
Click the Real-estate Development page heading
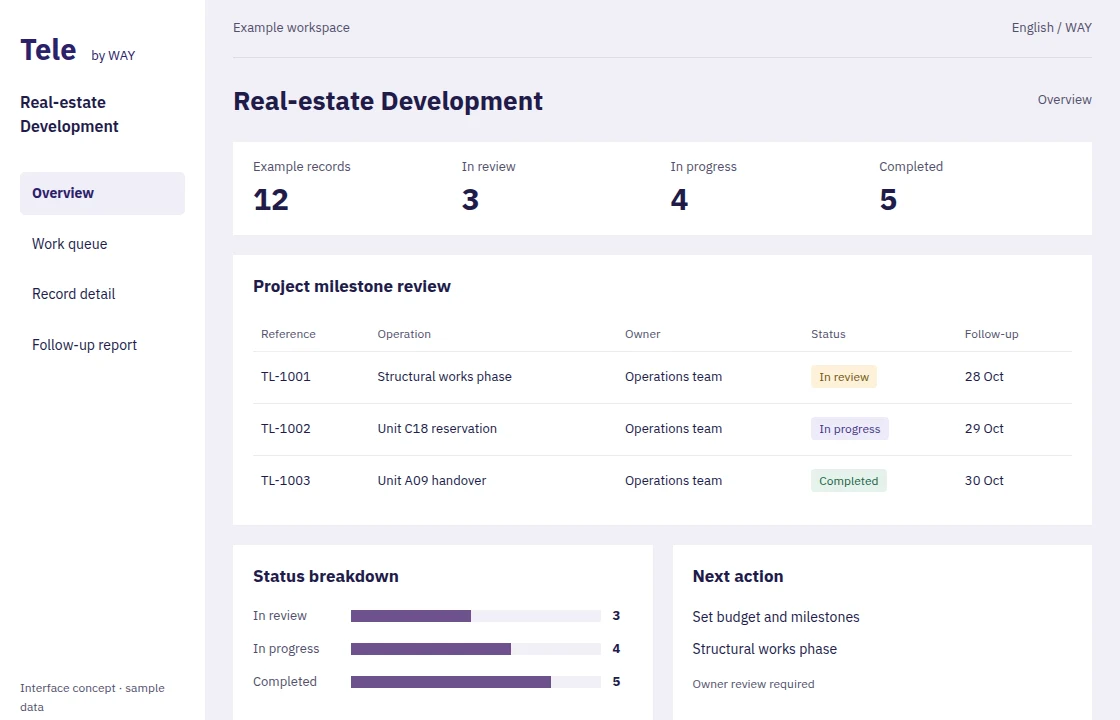[388, 101]
